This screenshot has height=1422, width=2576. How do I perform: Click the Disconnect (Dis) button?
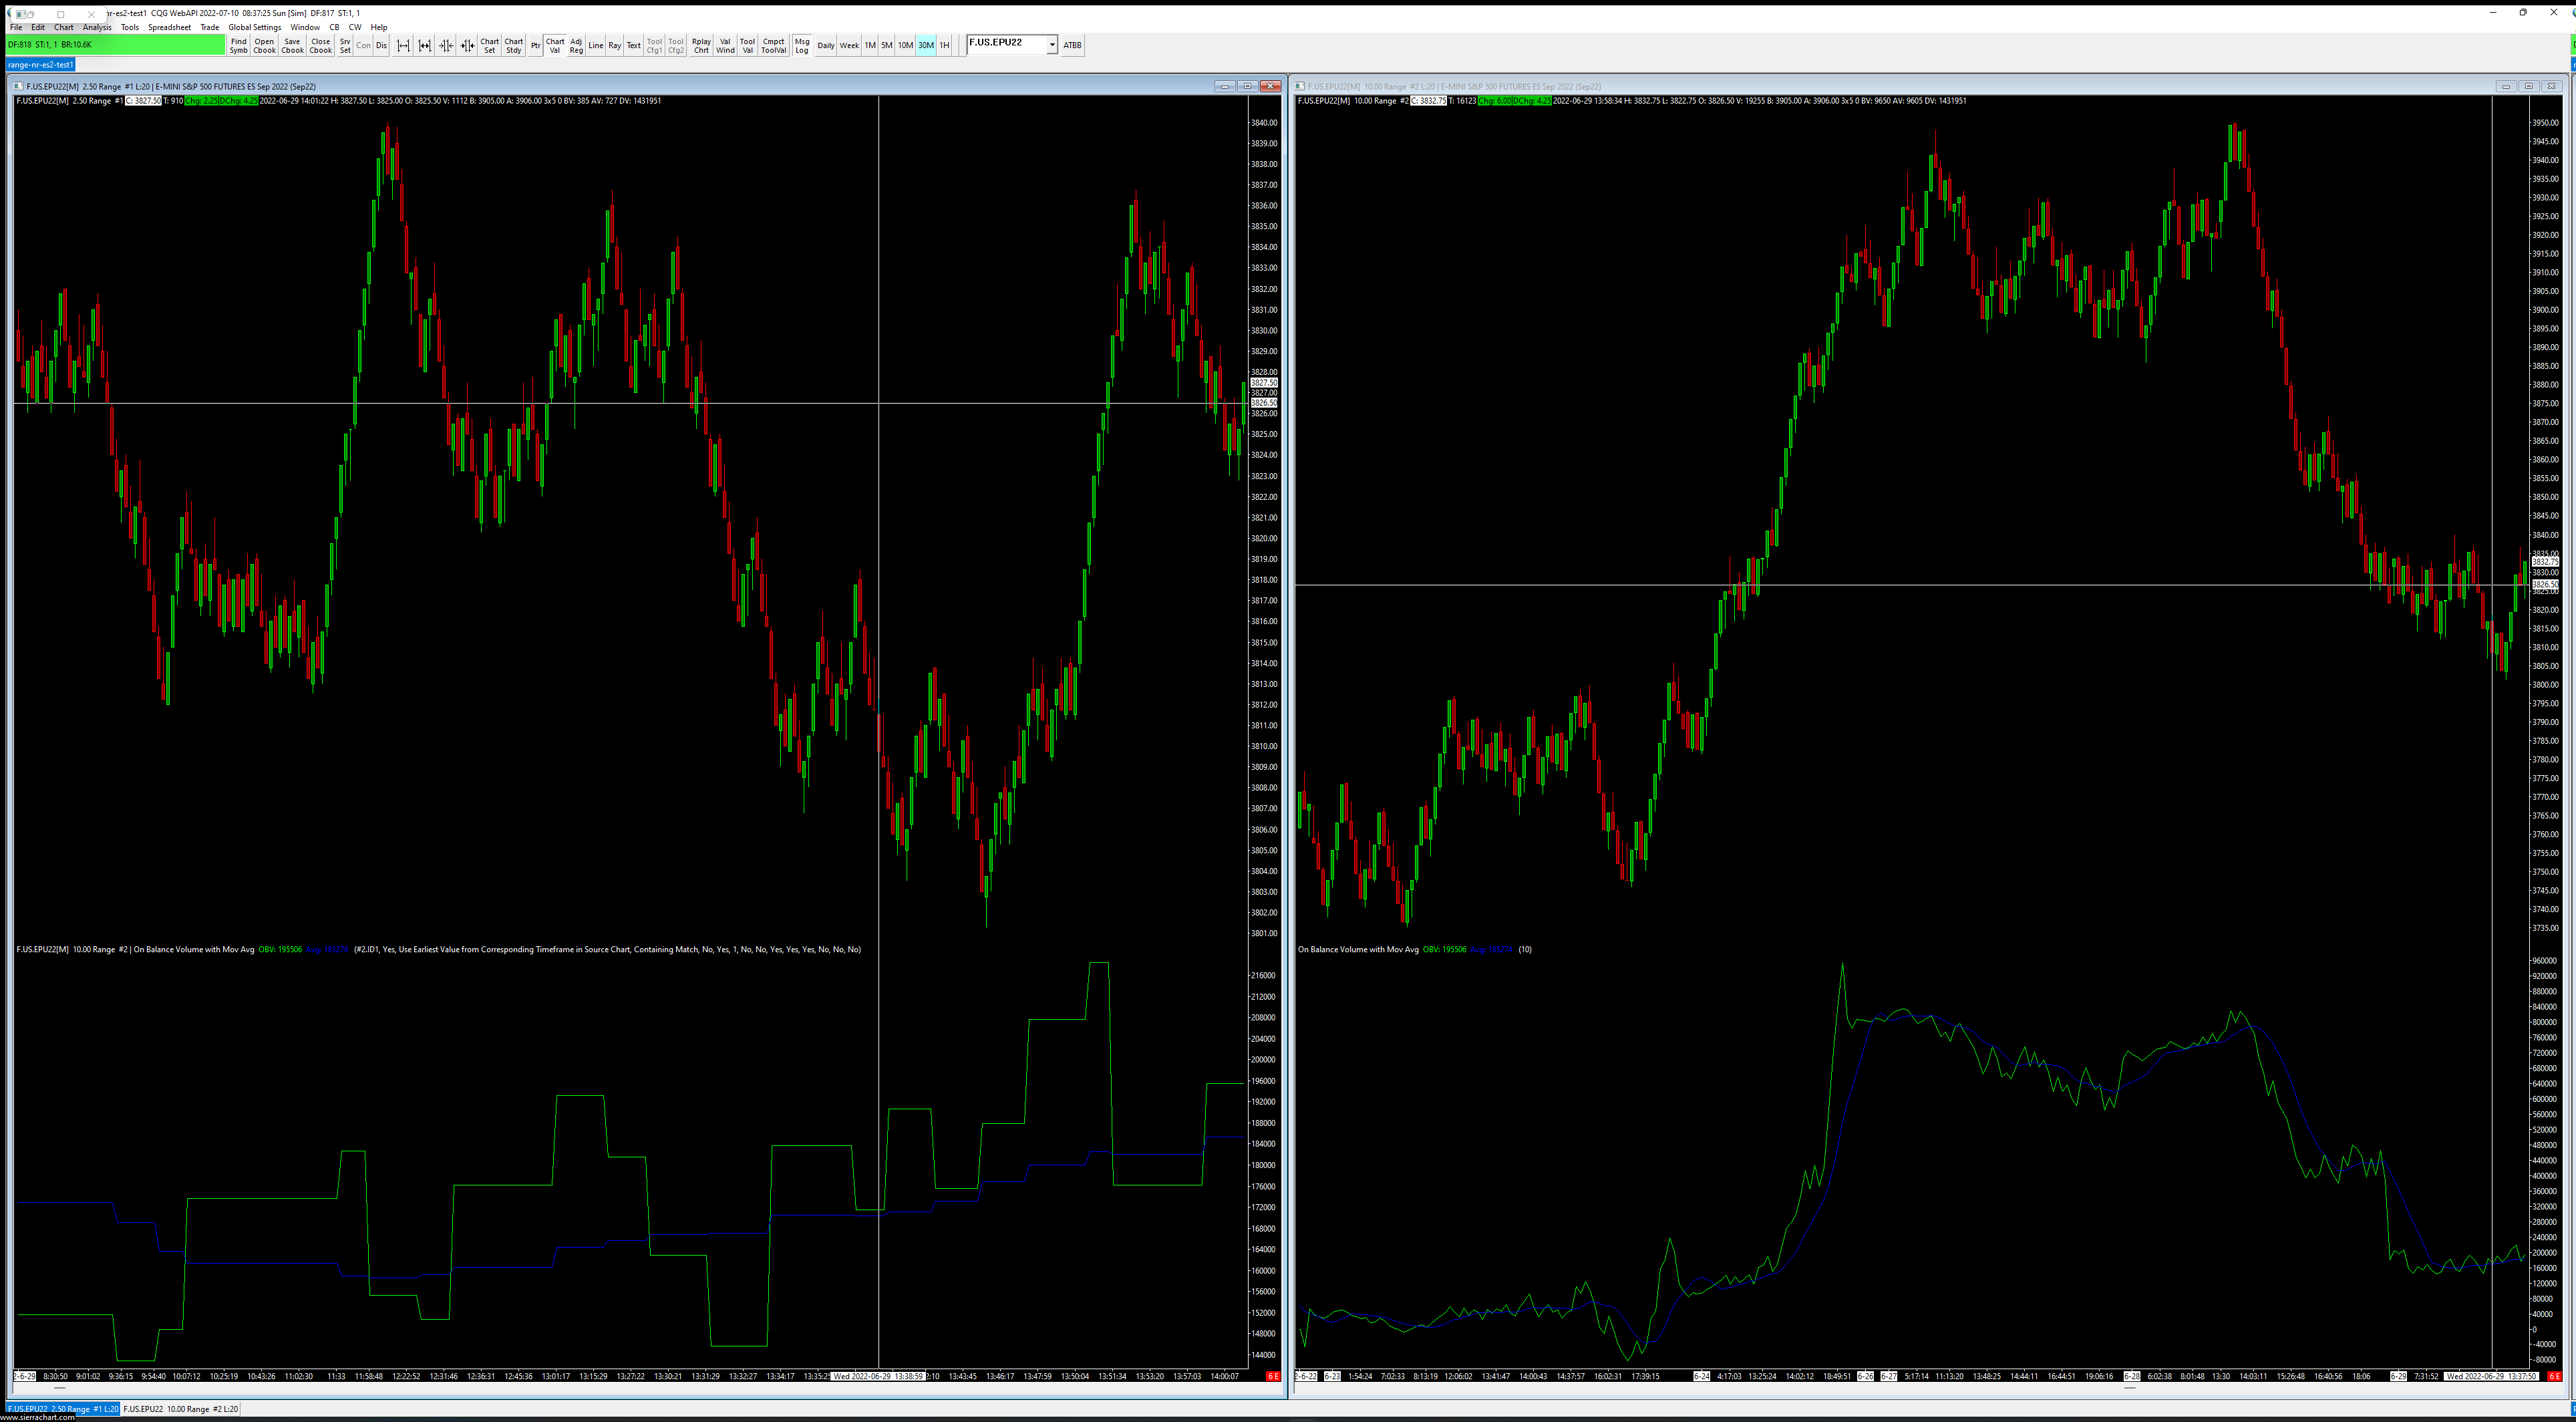click(x=381, y=45)
